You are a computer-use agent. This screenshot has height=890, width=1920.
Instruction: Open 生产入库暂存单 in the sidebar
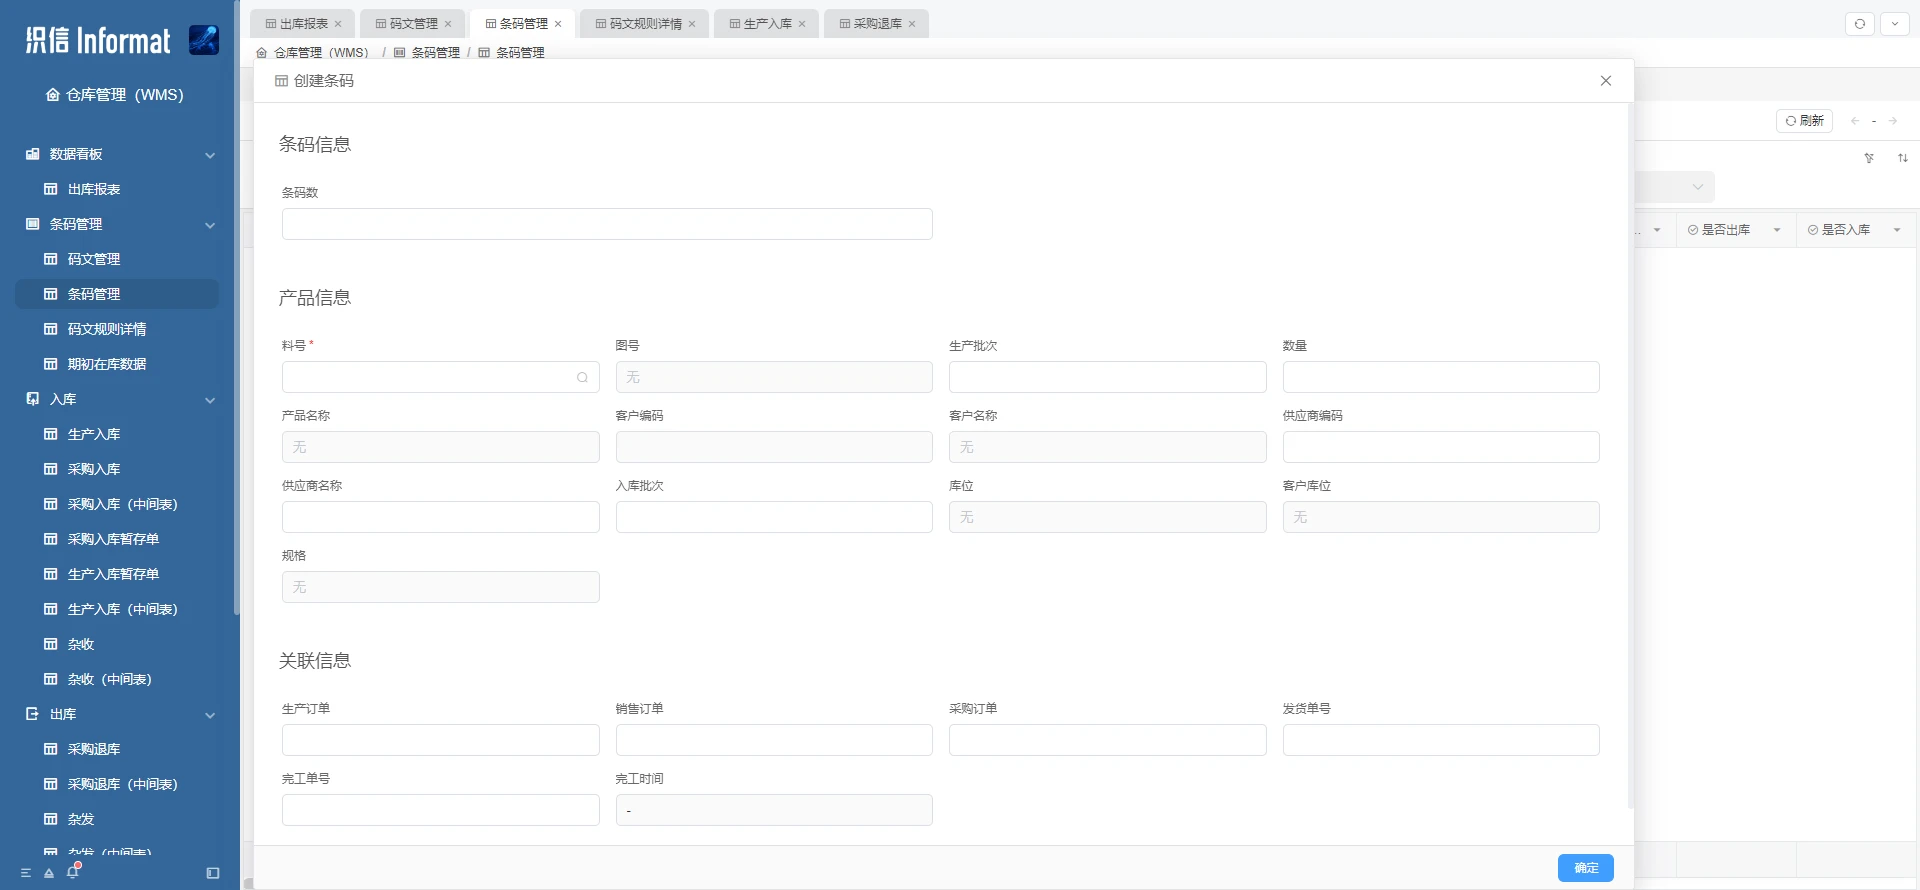tap(117, 574)
